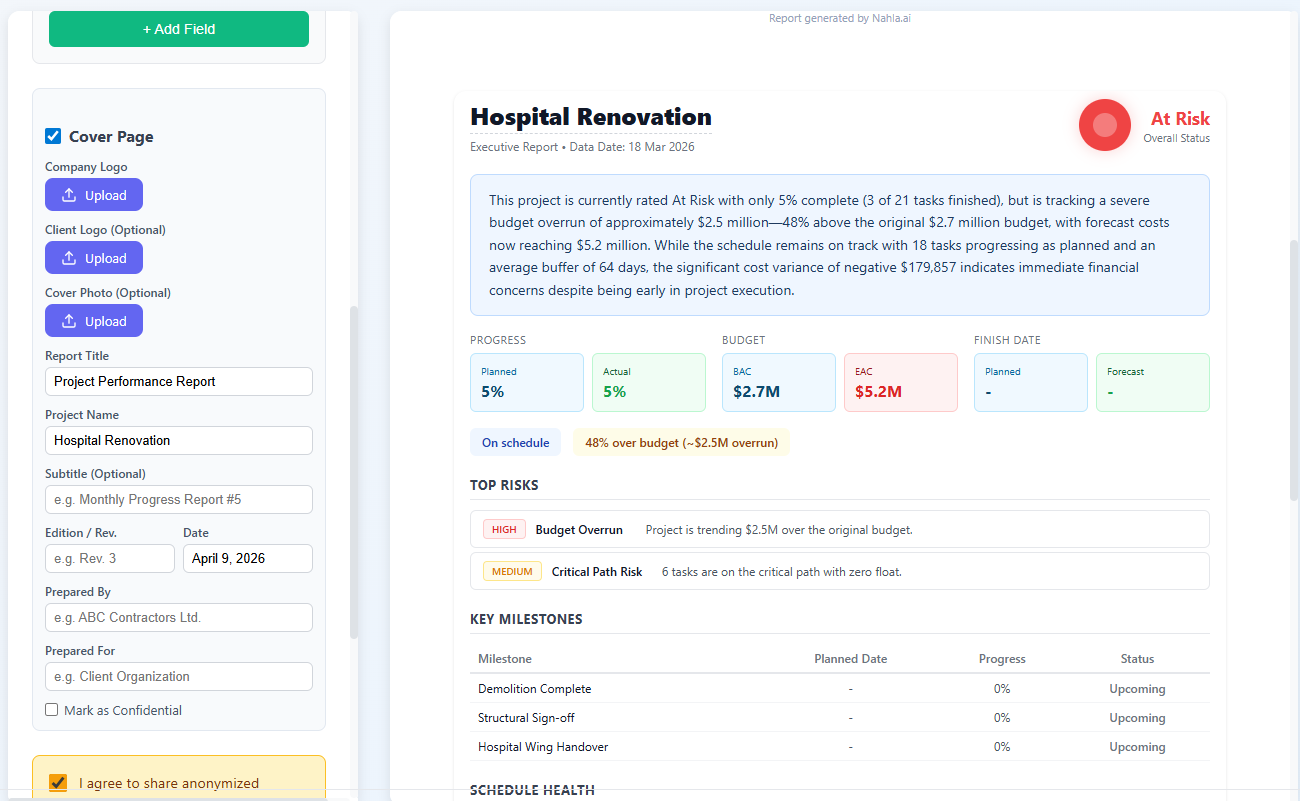Viewport: 1300px width, 801px height.
Task: Toggle the agree to share anonymized checkbox
Action: click(x=58, y=782)
